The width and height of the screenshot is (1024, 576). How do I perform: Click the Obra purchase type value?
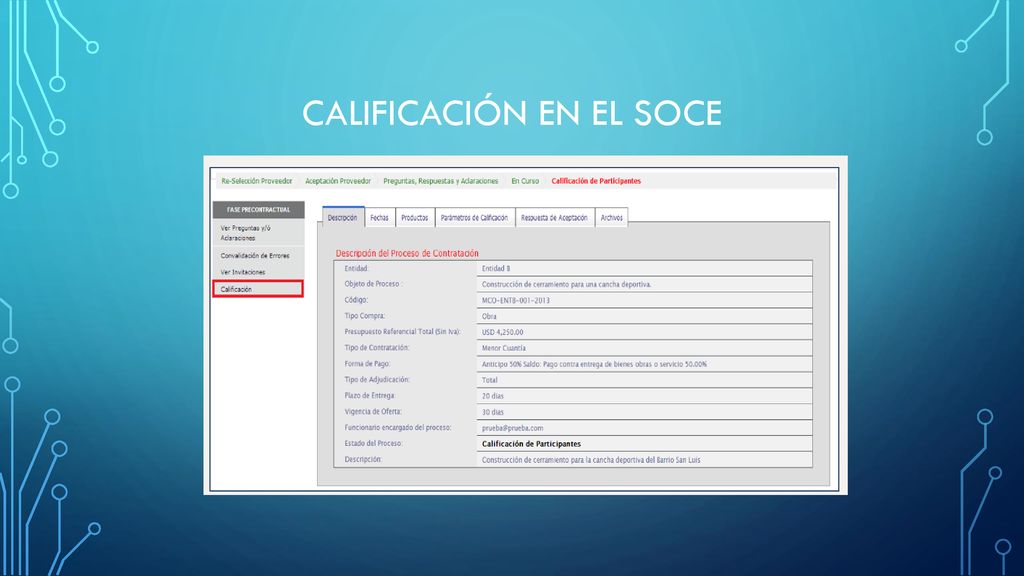coord(489,316)
